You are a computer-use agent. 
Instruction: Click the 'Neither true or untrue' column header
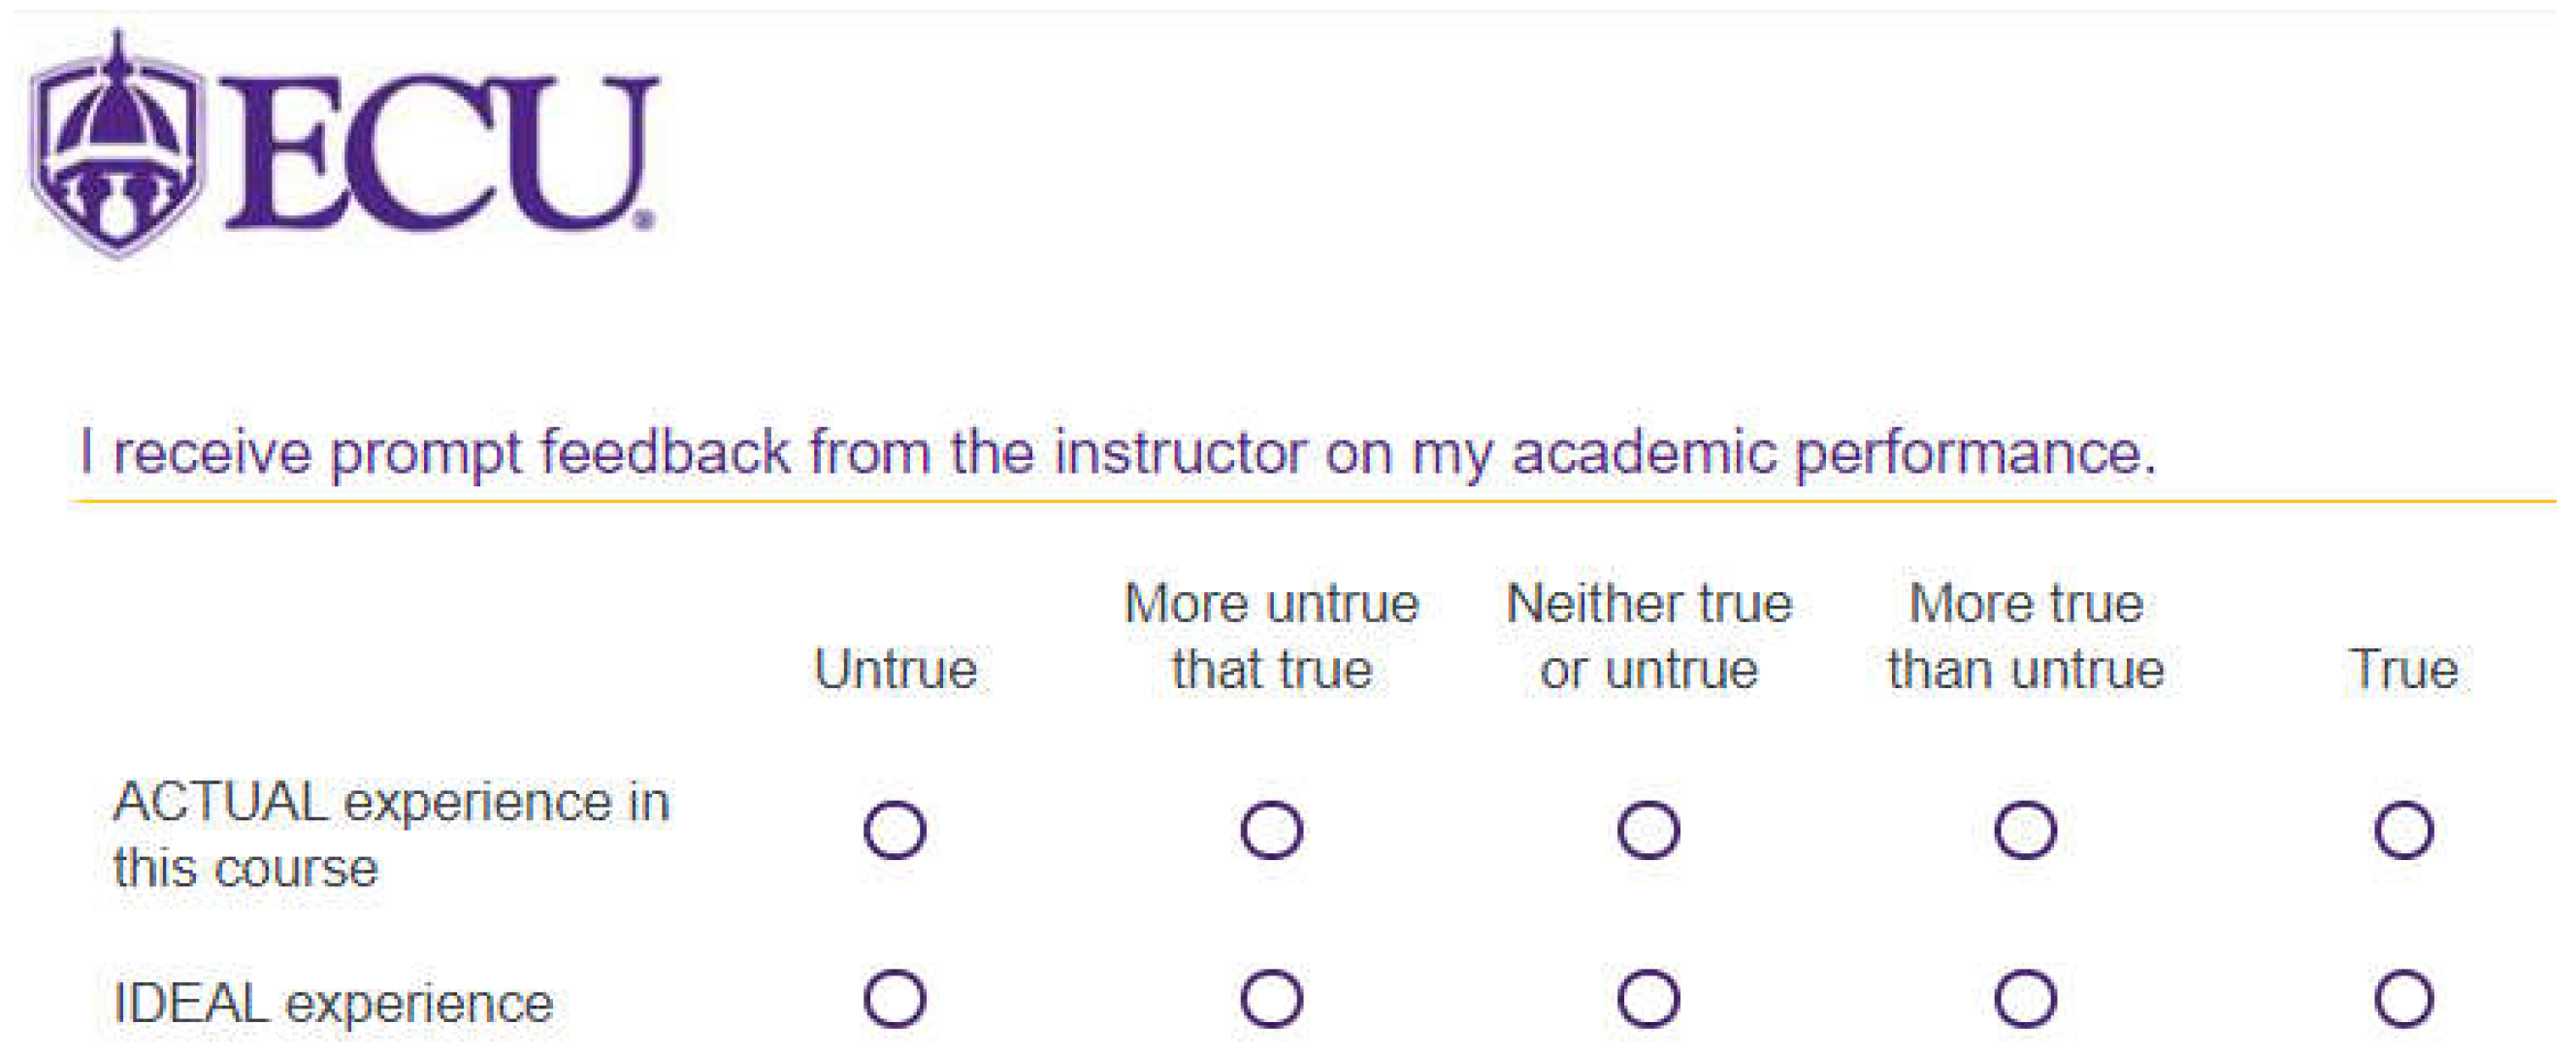tap(1648, 636)
